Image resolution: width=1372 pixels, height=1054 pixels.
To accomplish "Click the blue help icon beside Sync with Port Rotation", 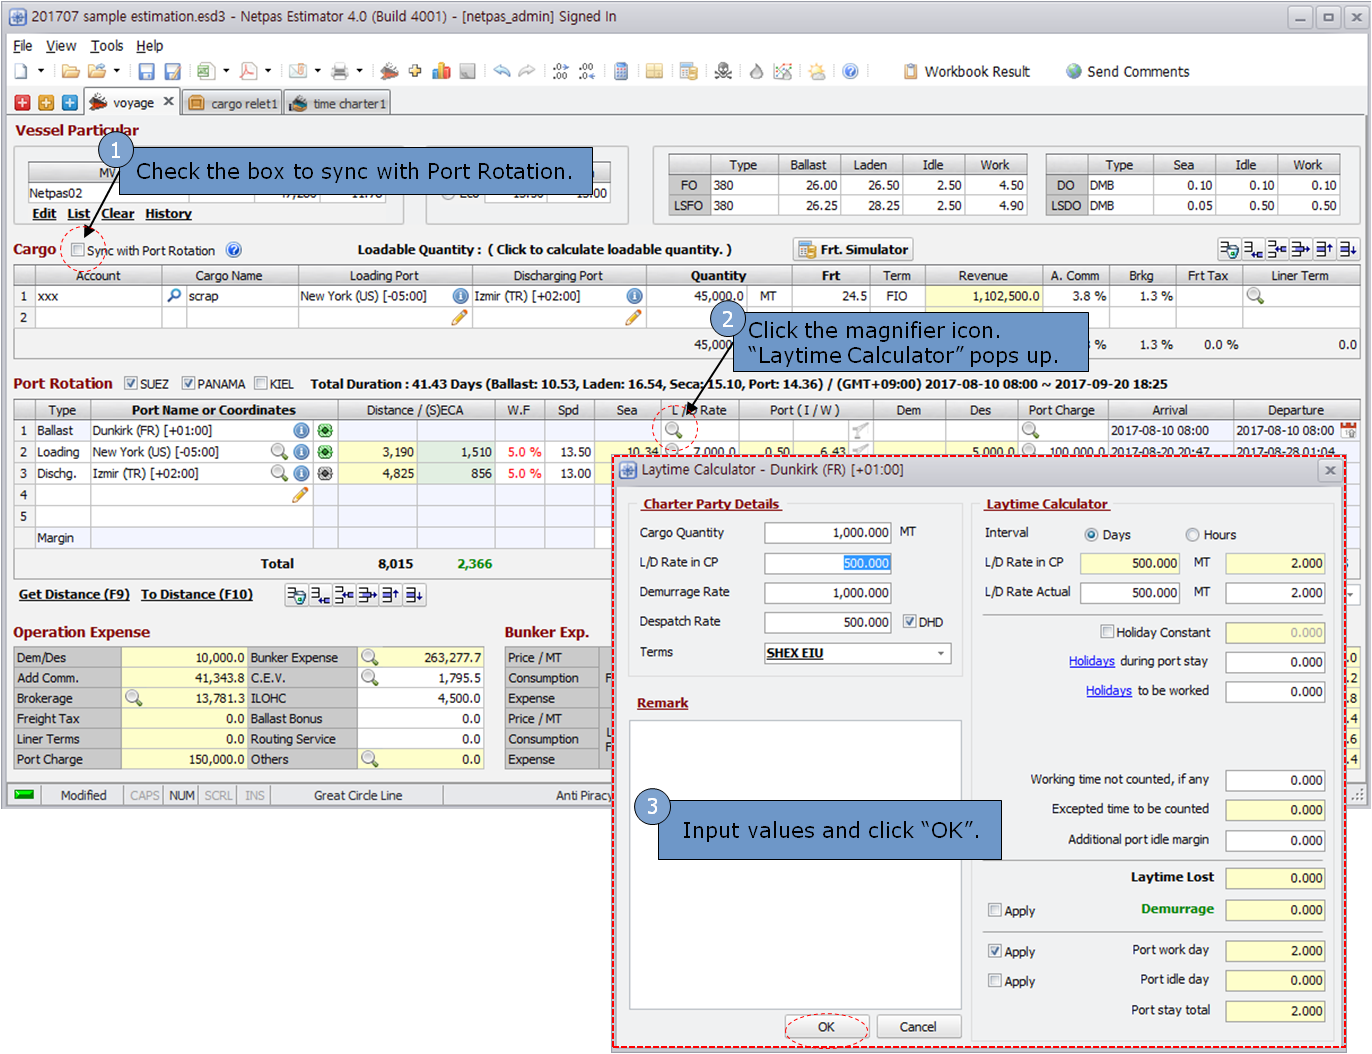I will point(233,250).
